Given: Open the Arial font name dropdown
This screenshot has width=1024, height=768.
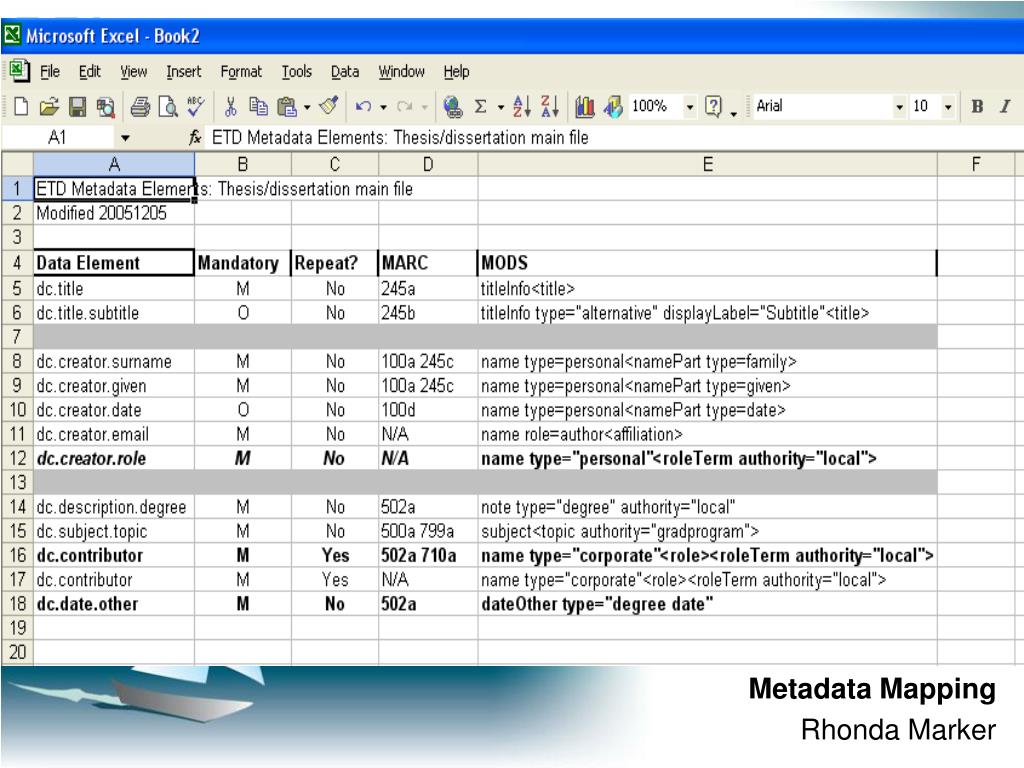Looking at the screenshot, I should tap(899, 106).
